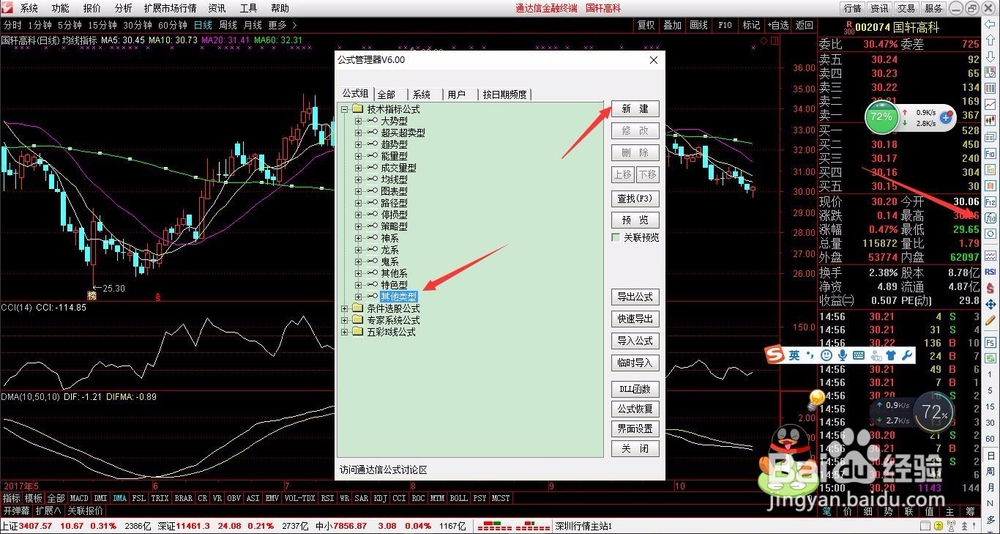This screenshot has width=1000, height=534.
Task: Click the Fiz sidebar icon
Action: [x=990, y=201]
